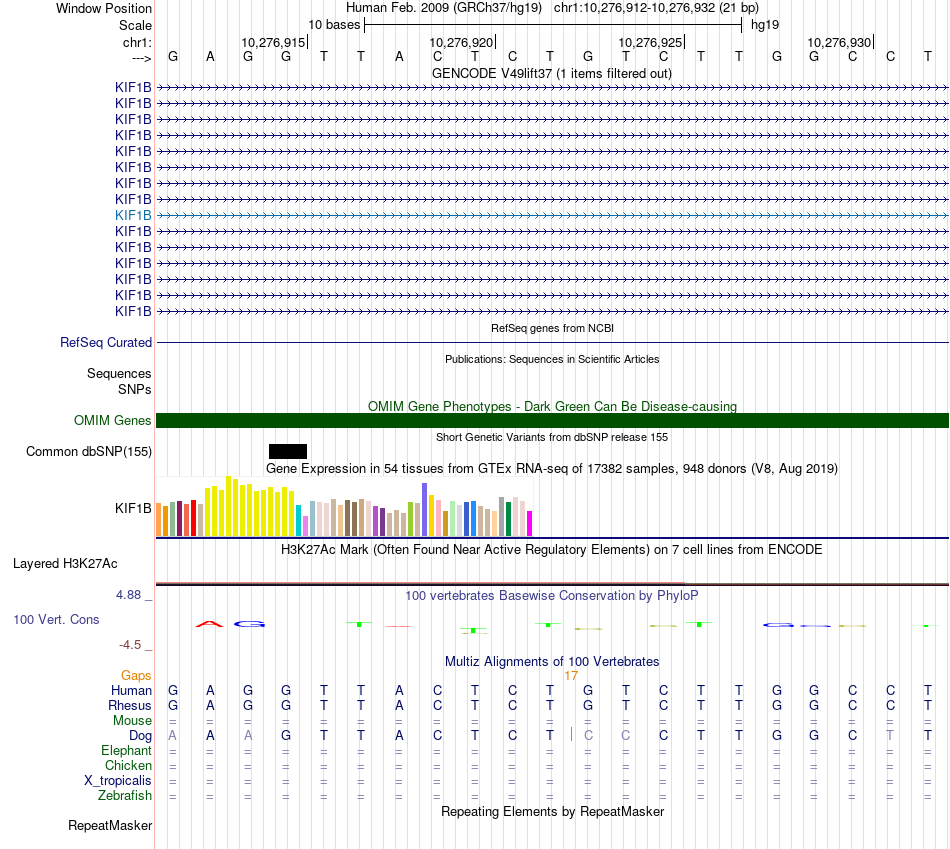The width and height of the screenshot is (950, 849).
Task: Click the magenta last bar in GTEx chart
Action: click(x=530, y=524)
